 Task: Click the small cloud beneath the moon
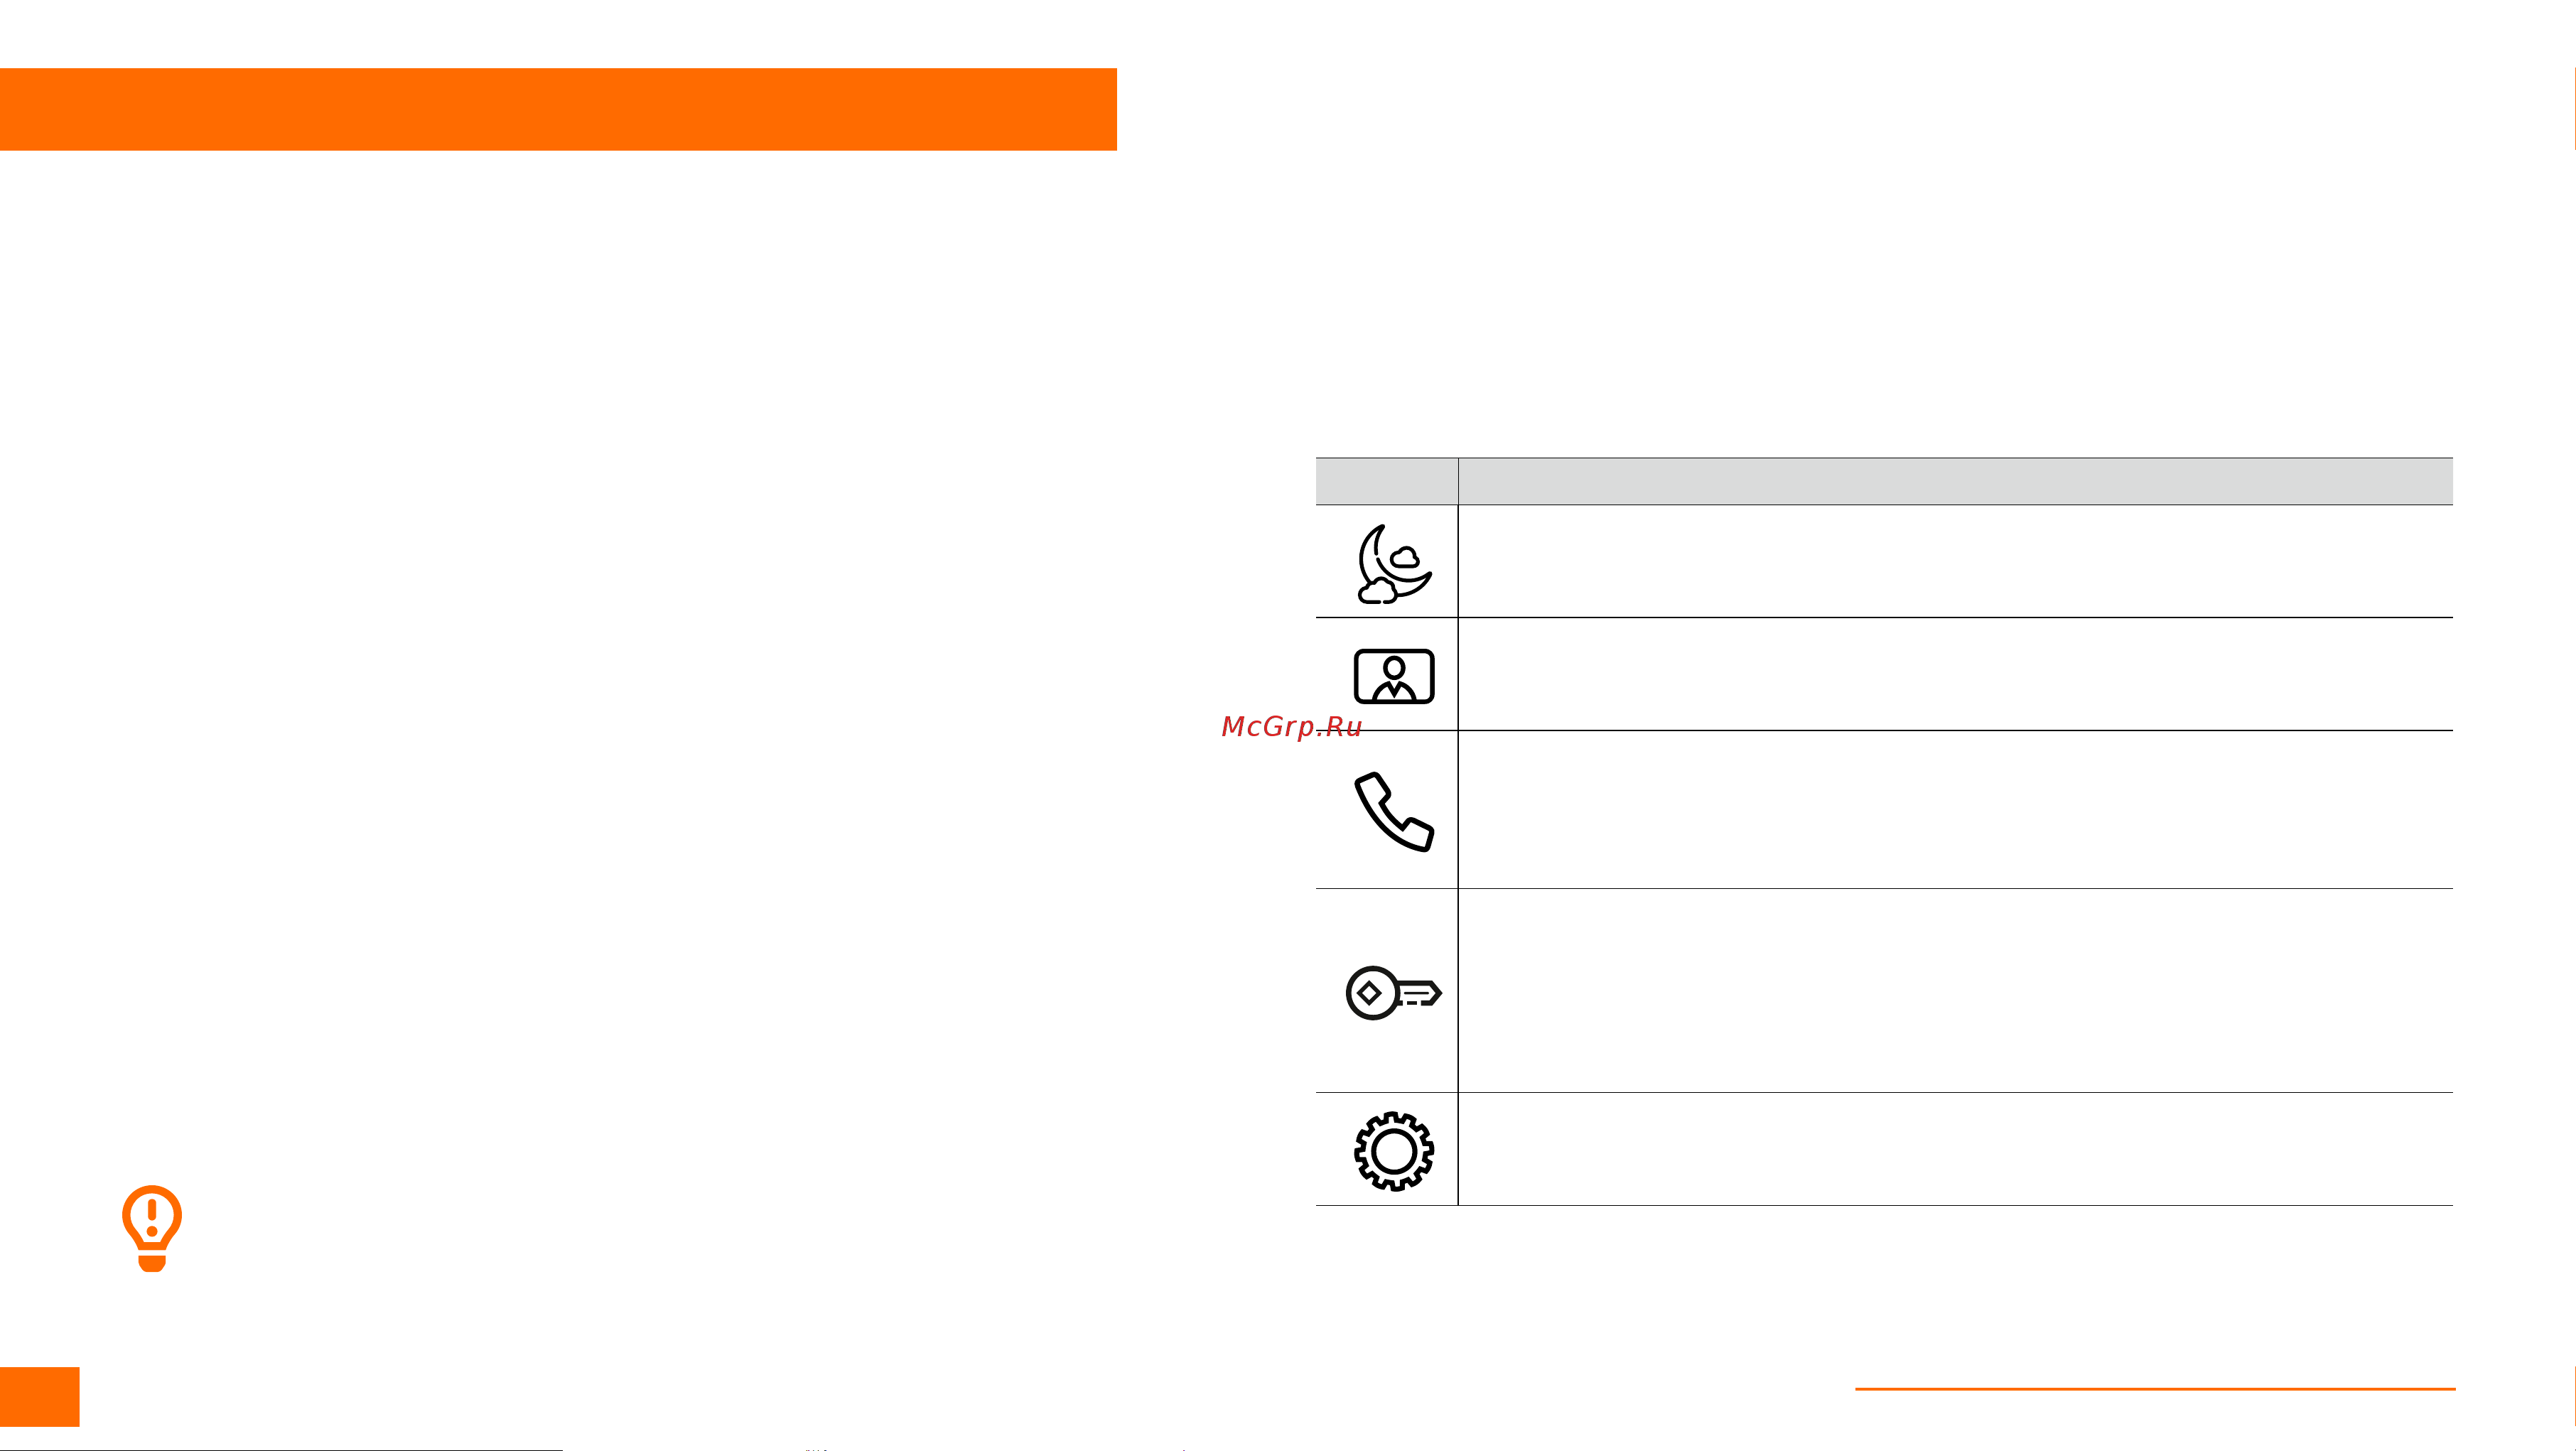point(1377,591)
